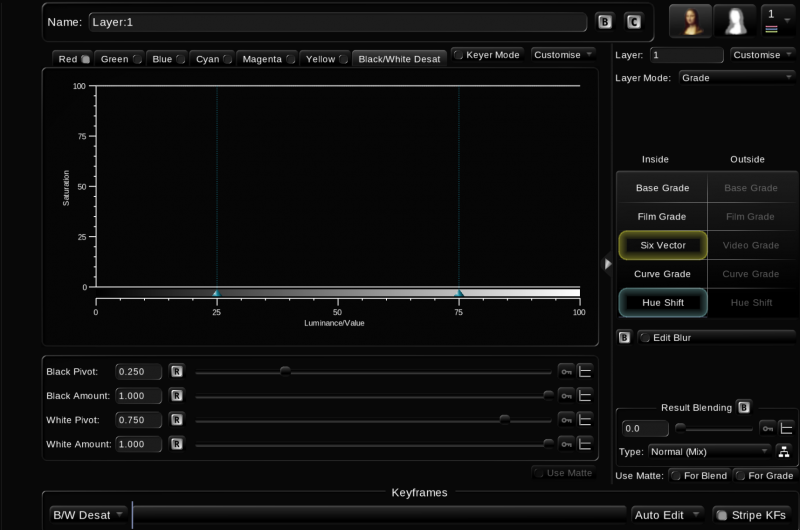
Task: Click the hierarchy icon beside blend Type
Action: pyautogui.click(x=784, y=451)
